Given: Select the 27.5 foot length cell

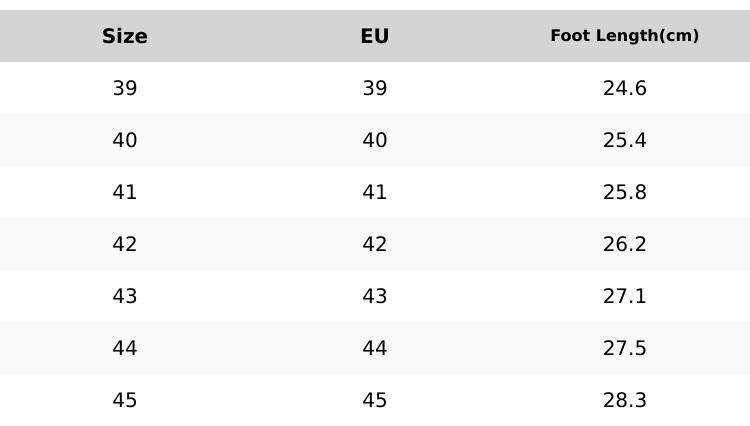Looking at the screenshot, I should [625, 348].
